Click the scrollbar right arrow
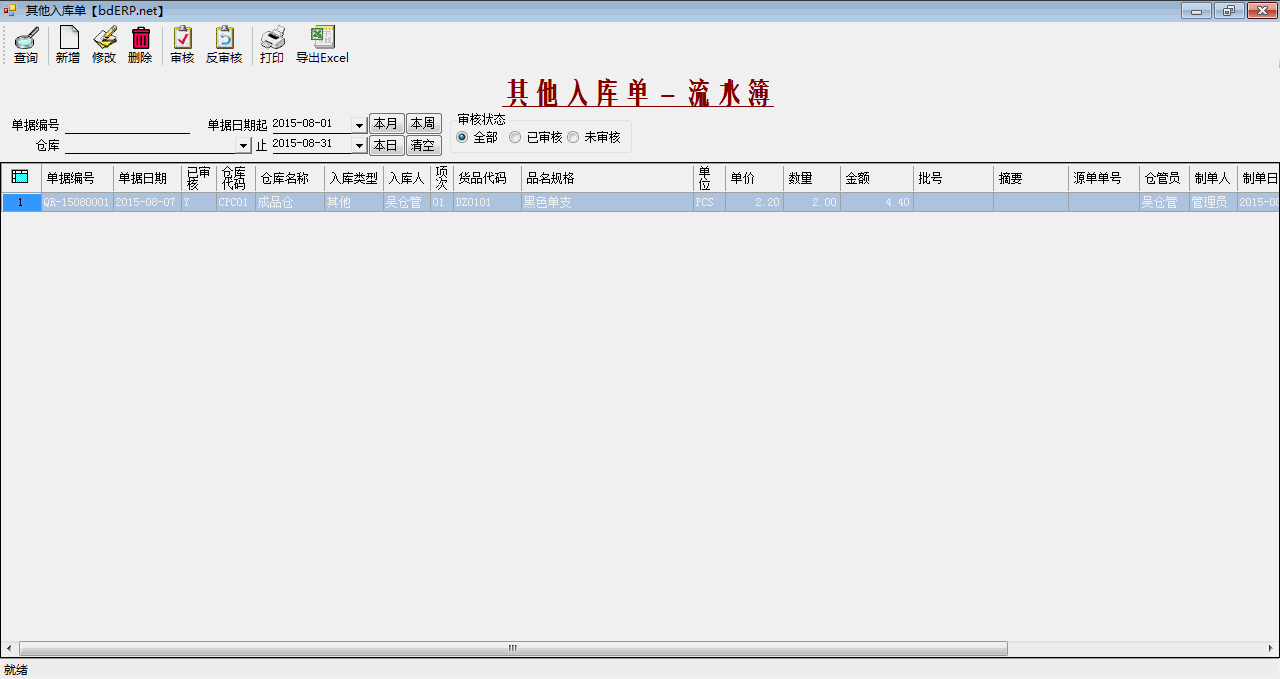 (1271, 648)
